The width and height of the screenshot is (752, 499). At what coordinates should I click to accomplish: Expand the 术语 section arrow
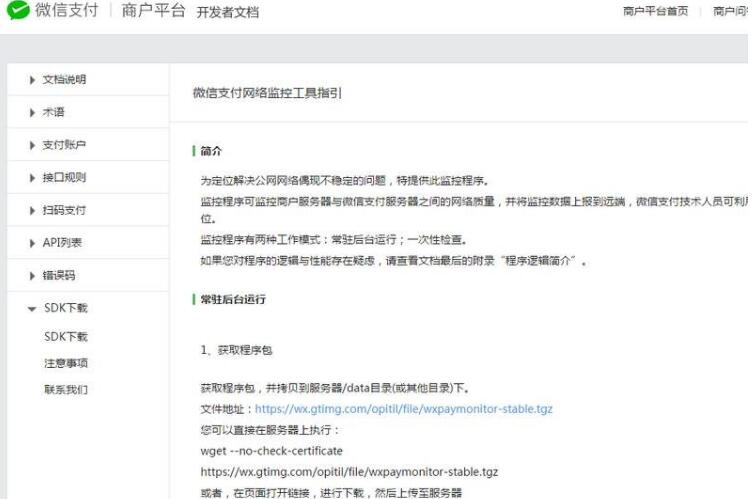pos(32,113)
